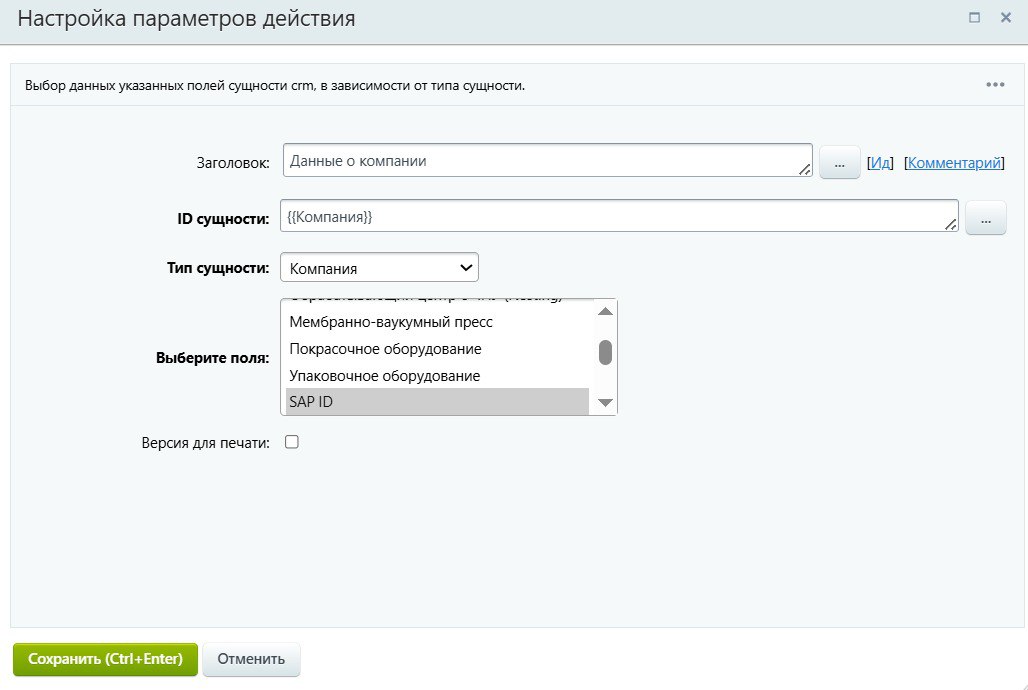Close the action settings dialog
The image size is (1028, 690).
pyautogui.click(x=1006, y=18)
